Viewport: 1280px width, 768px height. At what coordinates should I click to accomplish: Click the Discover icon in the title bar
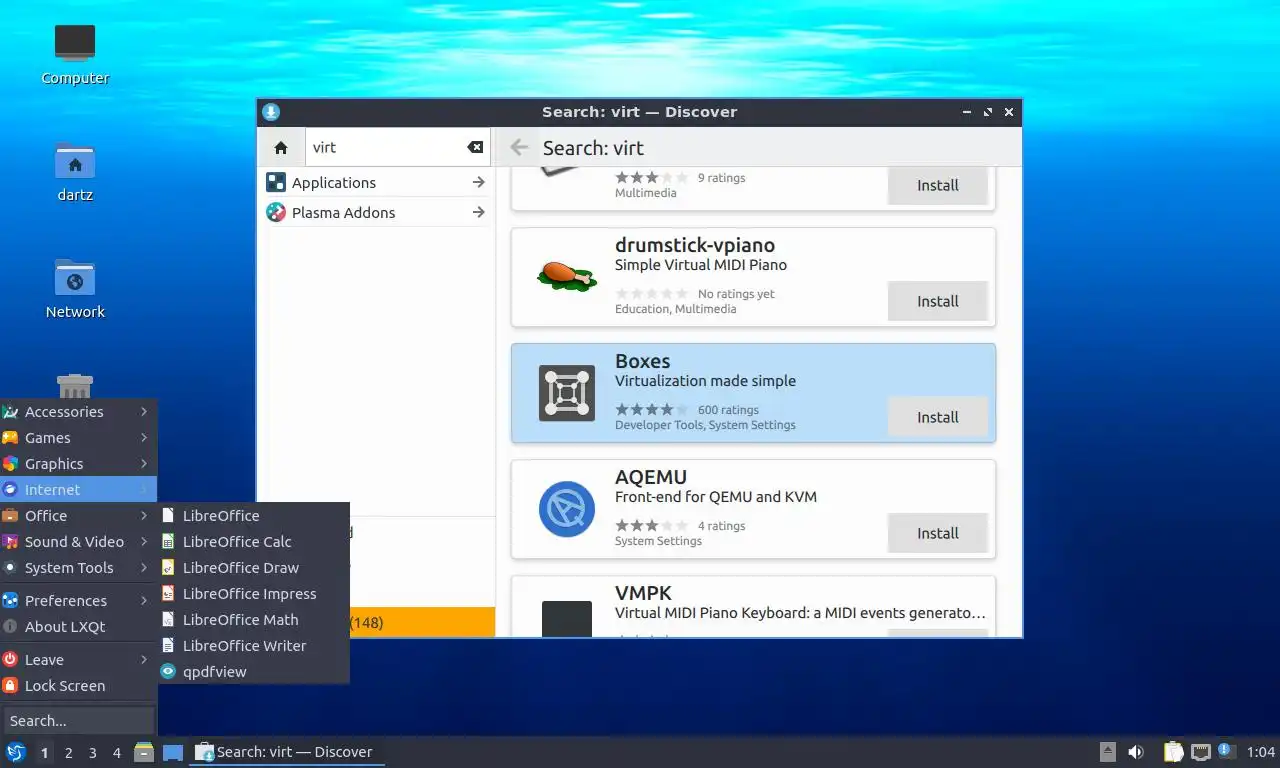tap(271, 112)
